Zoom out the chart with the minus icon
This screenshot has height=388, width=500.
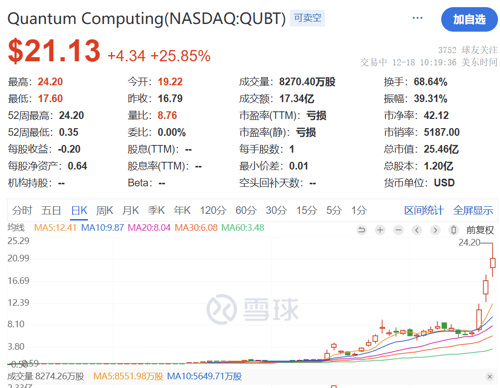[398, 230]
